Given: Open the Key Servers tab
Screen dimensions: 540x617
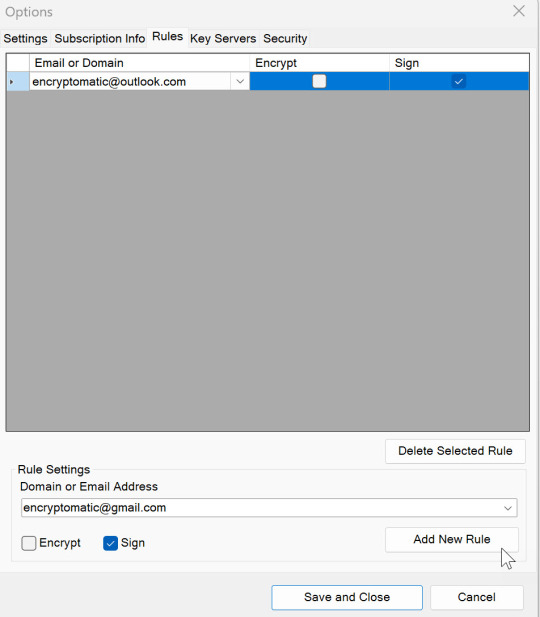Looking at the screenshot, I should point(223,39).
